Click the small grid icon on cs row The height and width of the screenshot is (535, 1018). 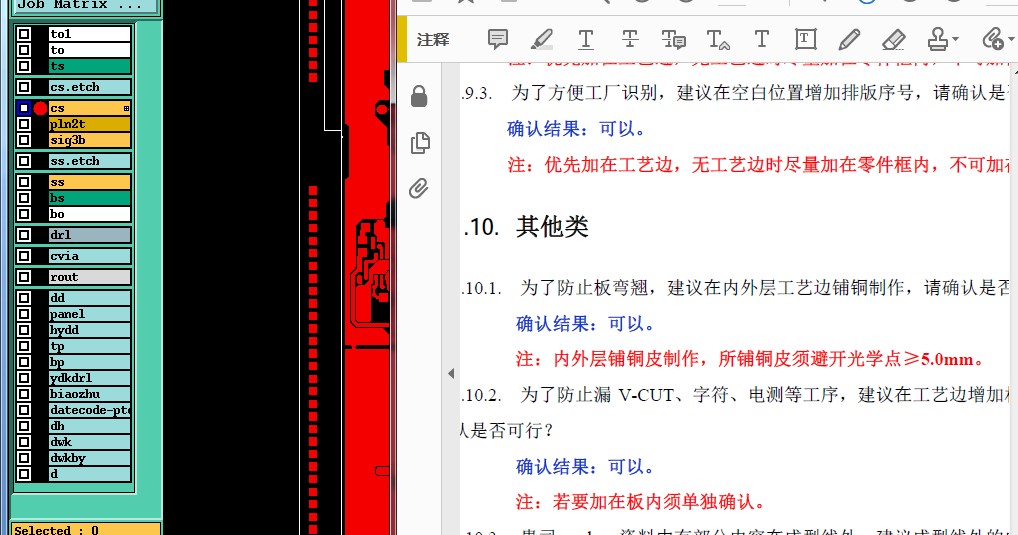click(x=126, y=108)
